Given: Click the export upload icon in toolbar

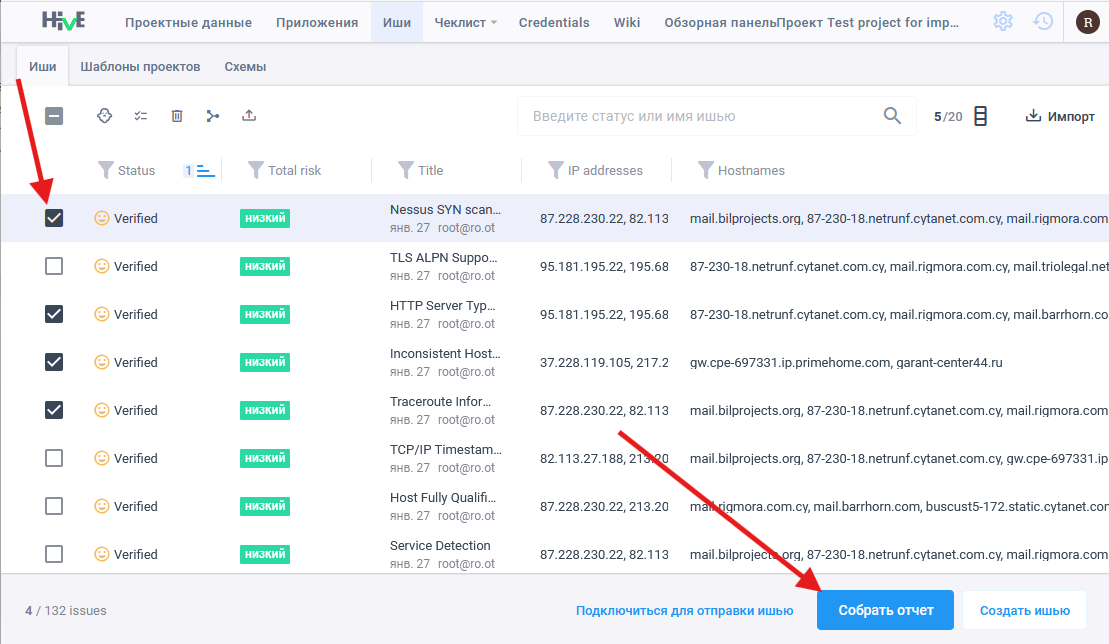Looking at the screenshot, I should tap(249, 116).
